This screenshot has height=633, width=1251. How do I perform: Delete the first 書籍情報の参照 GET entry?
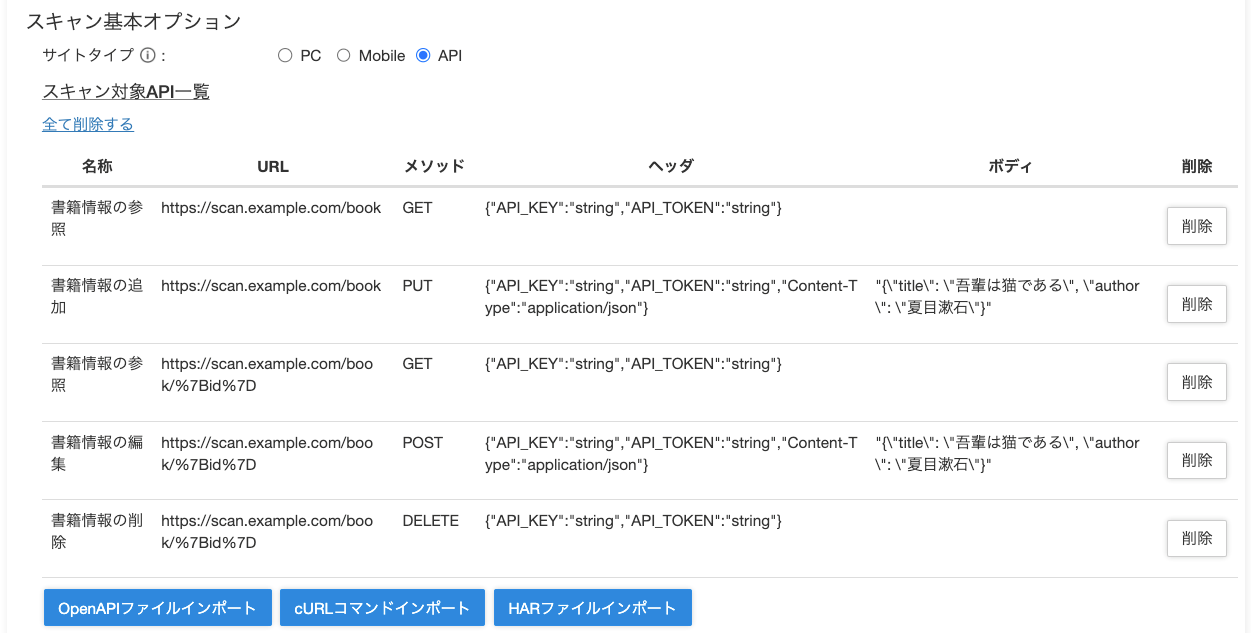pyautogui.click(x=1196, y=225)
